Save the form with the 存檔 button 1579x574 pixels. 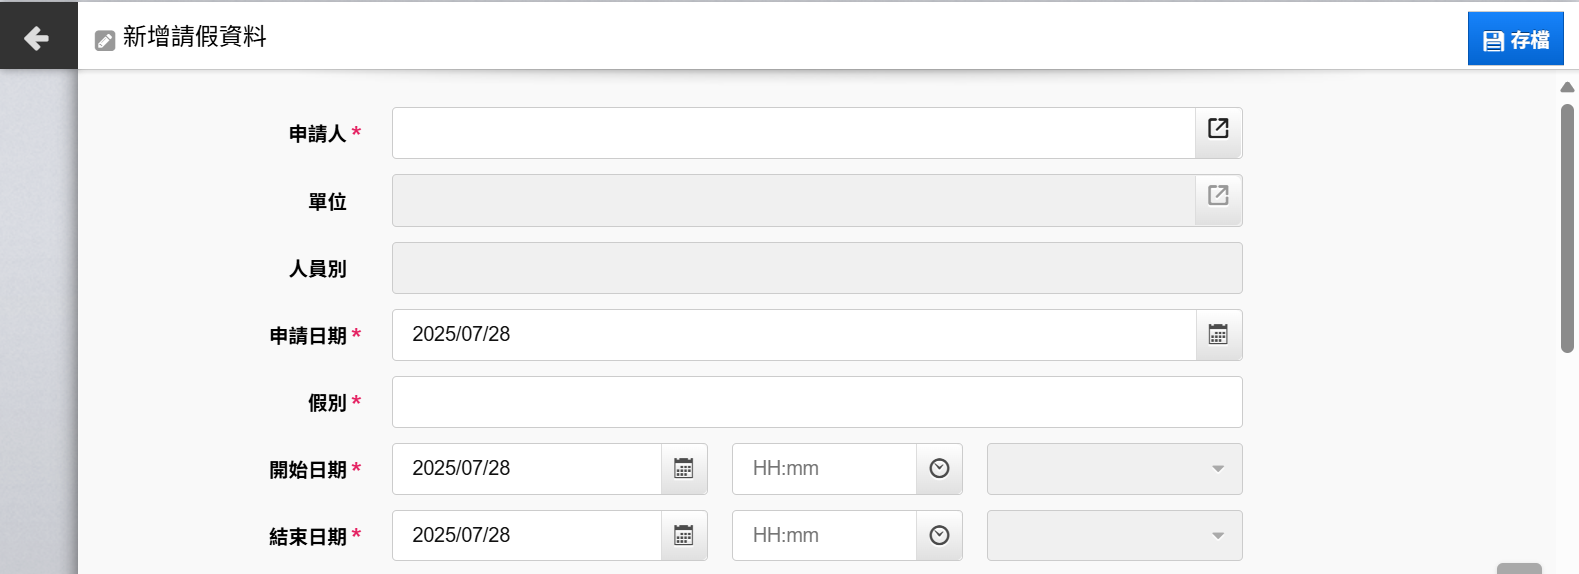[x=1515, y=39]
